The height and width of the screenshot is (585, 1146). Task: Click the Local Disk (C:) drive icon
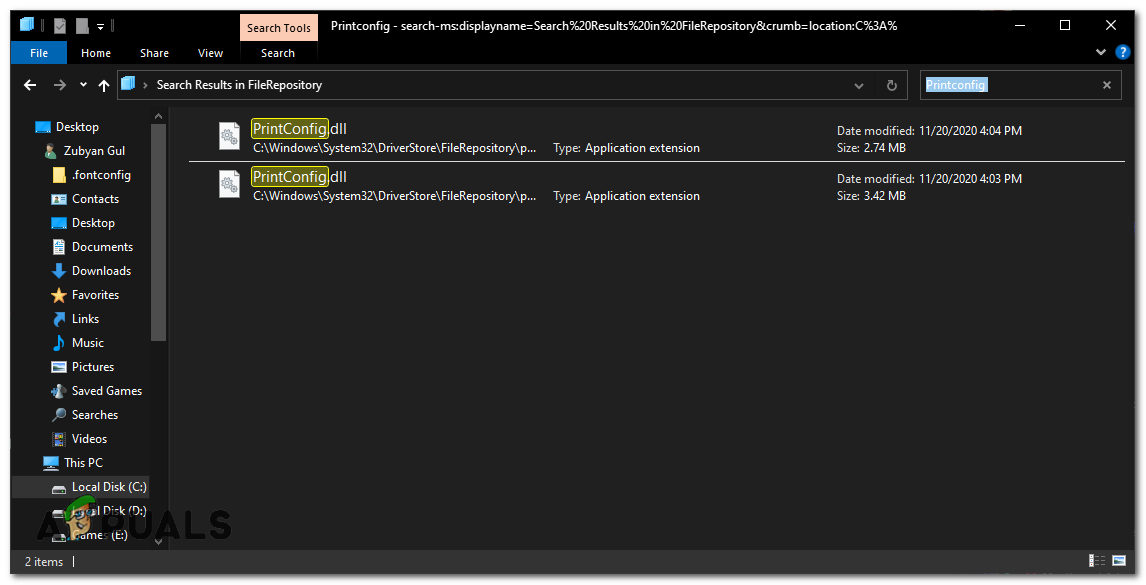tap(59, 488)
